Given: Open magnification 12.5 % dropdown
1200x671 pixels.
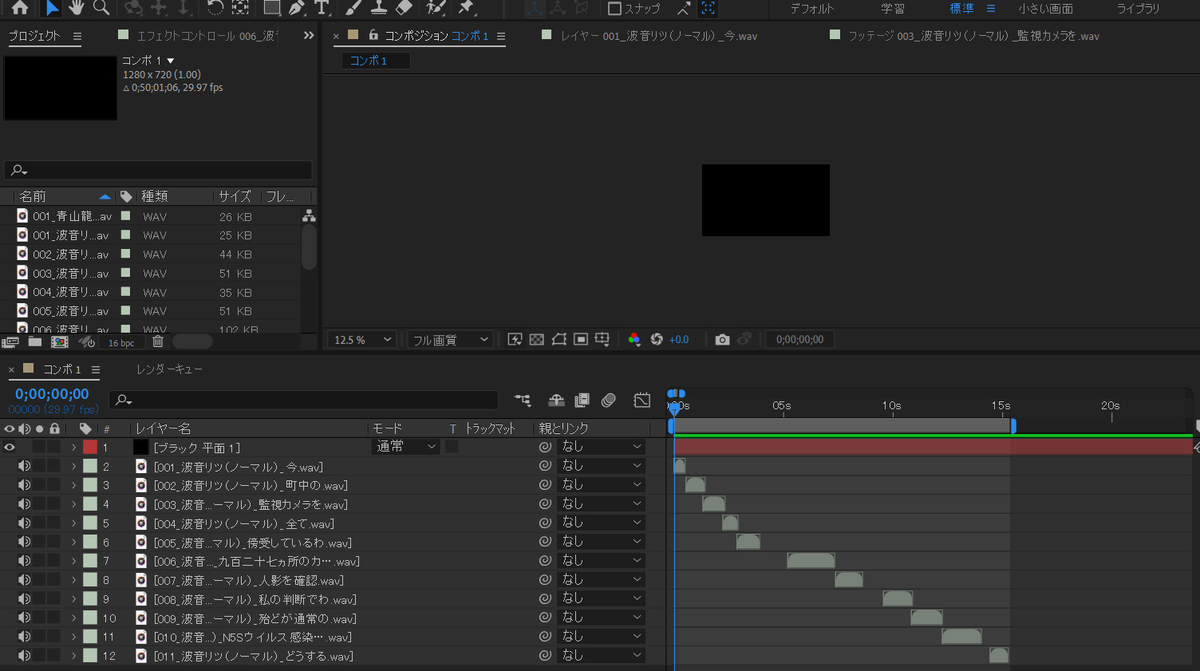Looking at the screenshot, I should 362,340.
